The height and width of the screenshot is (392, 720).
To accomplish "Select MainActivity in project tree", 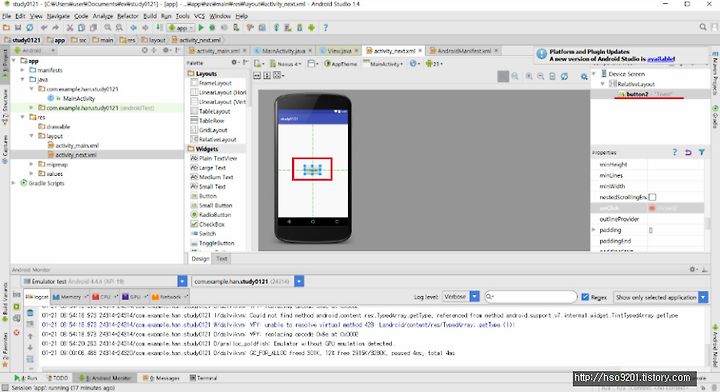I will coord(78,98).
